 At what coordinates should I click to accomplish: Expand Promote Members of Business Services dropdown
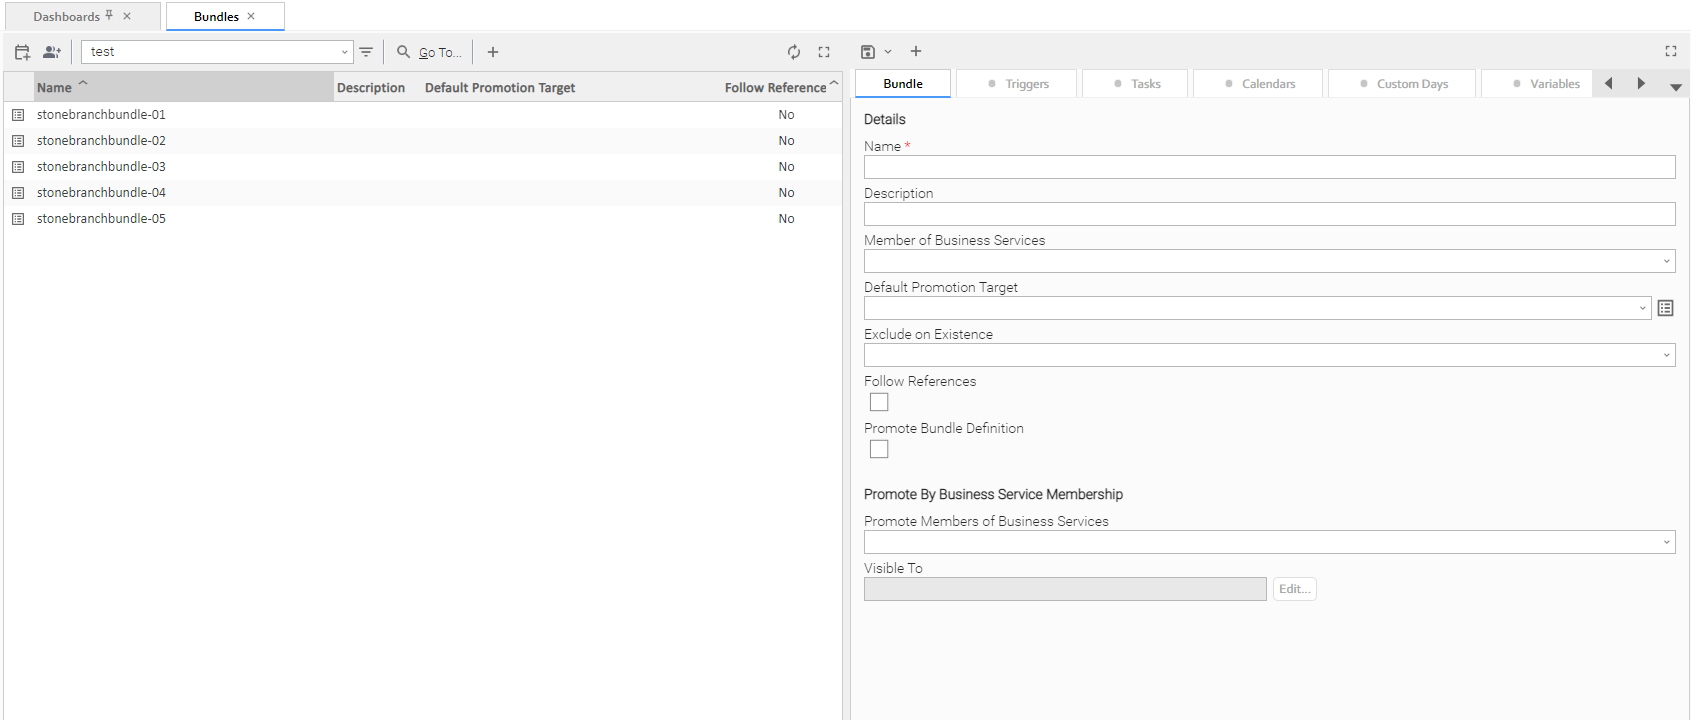(1666, 542)
